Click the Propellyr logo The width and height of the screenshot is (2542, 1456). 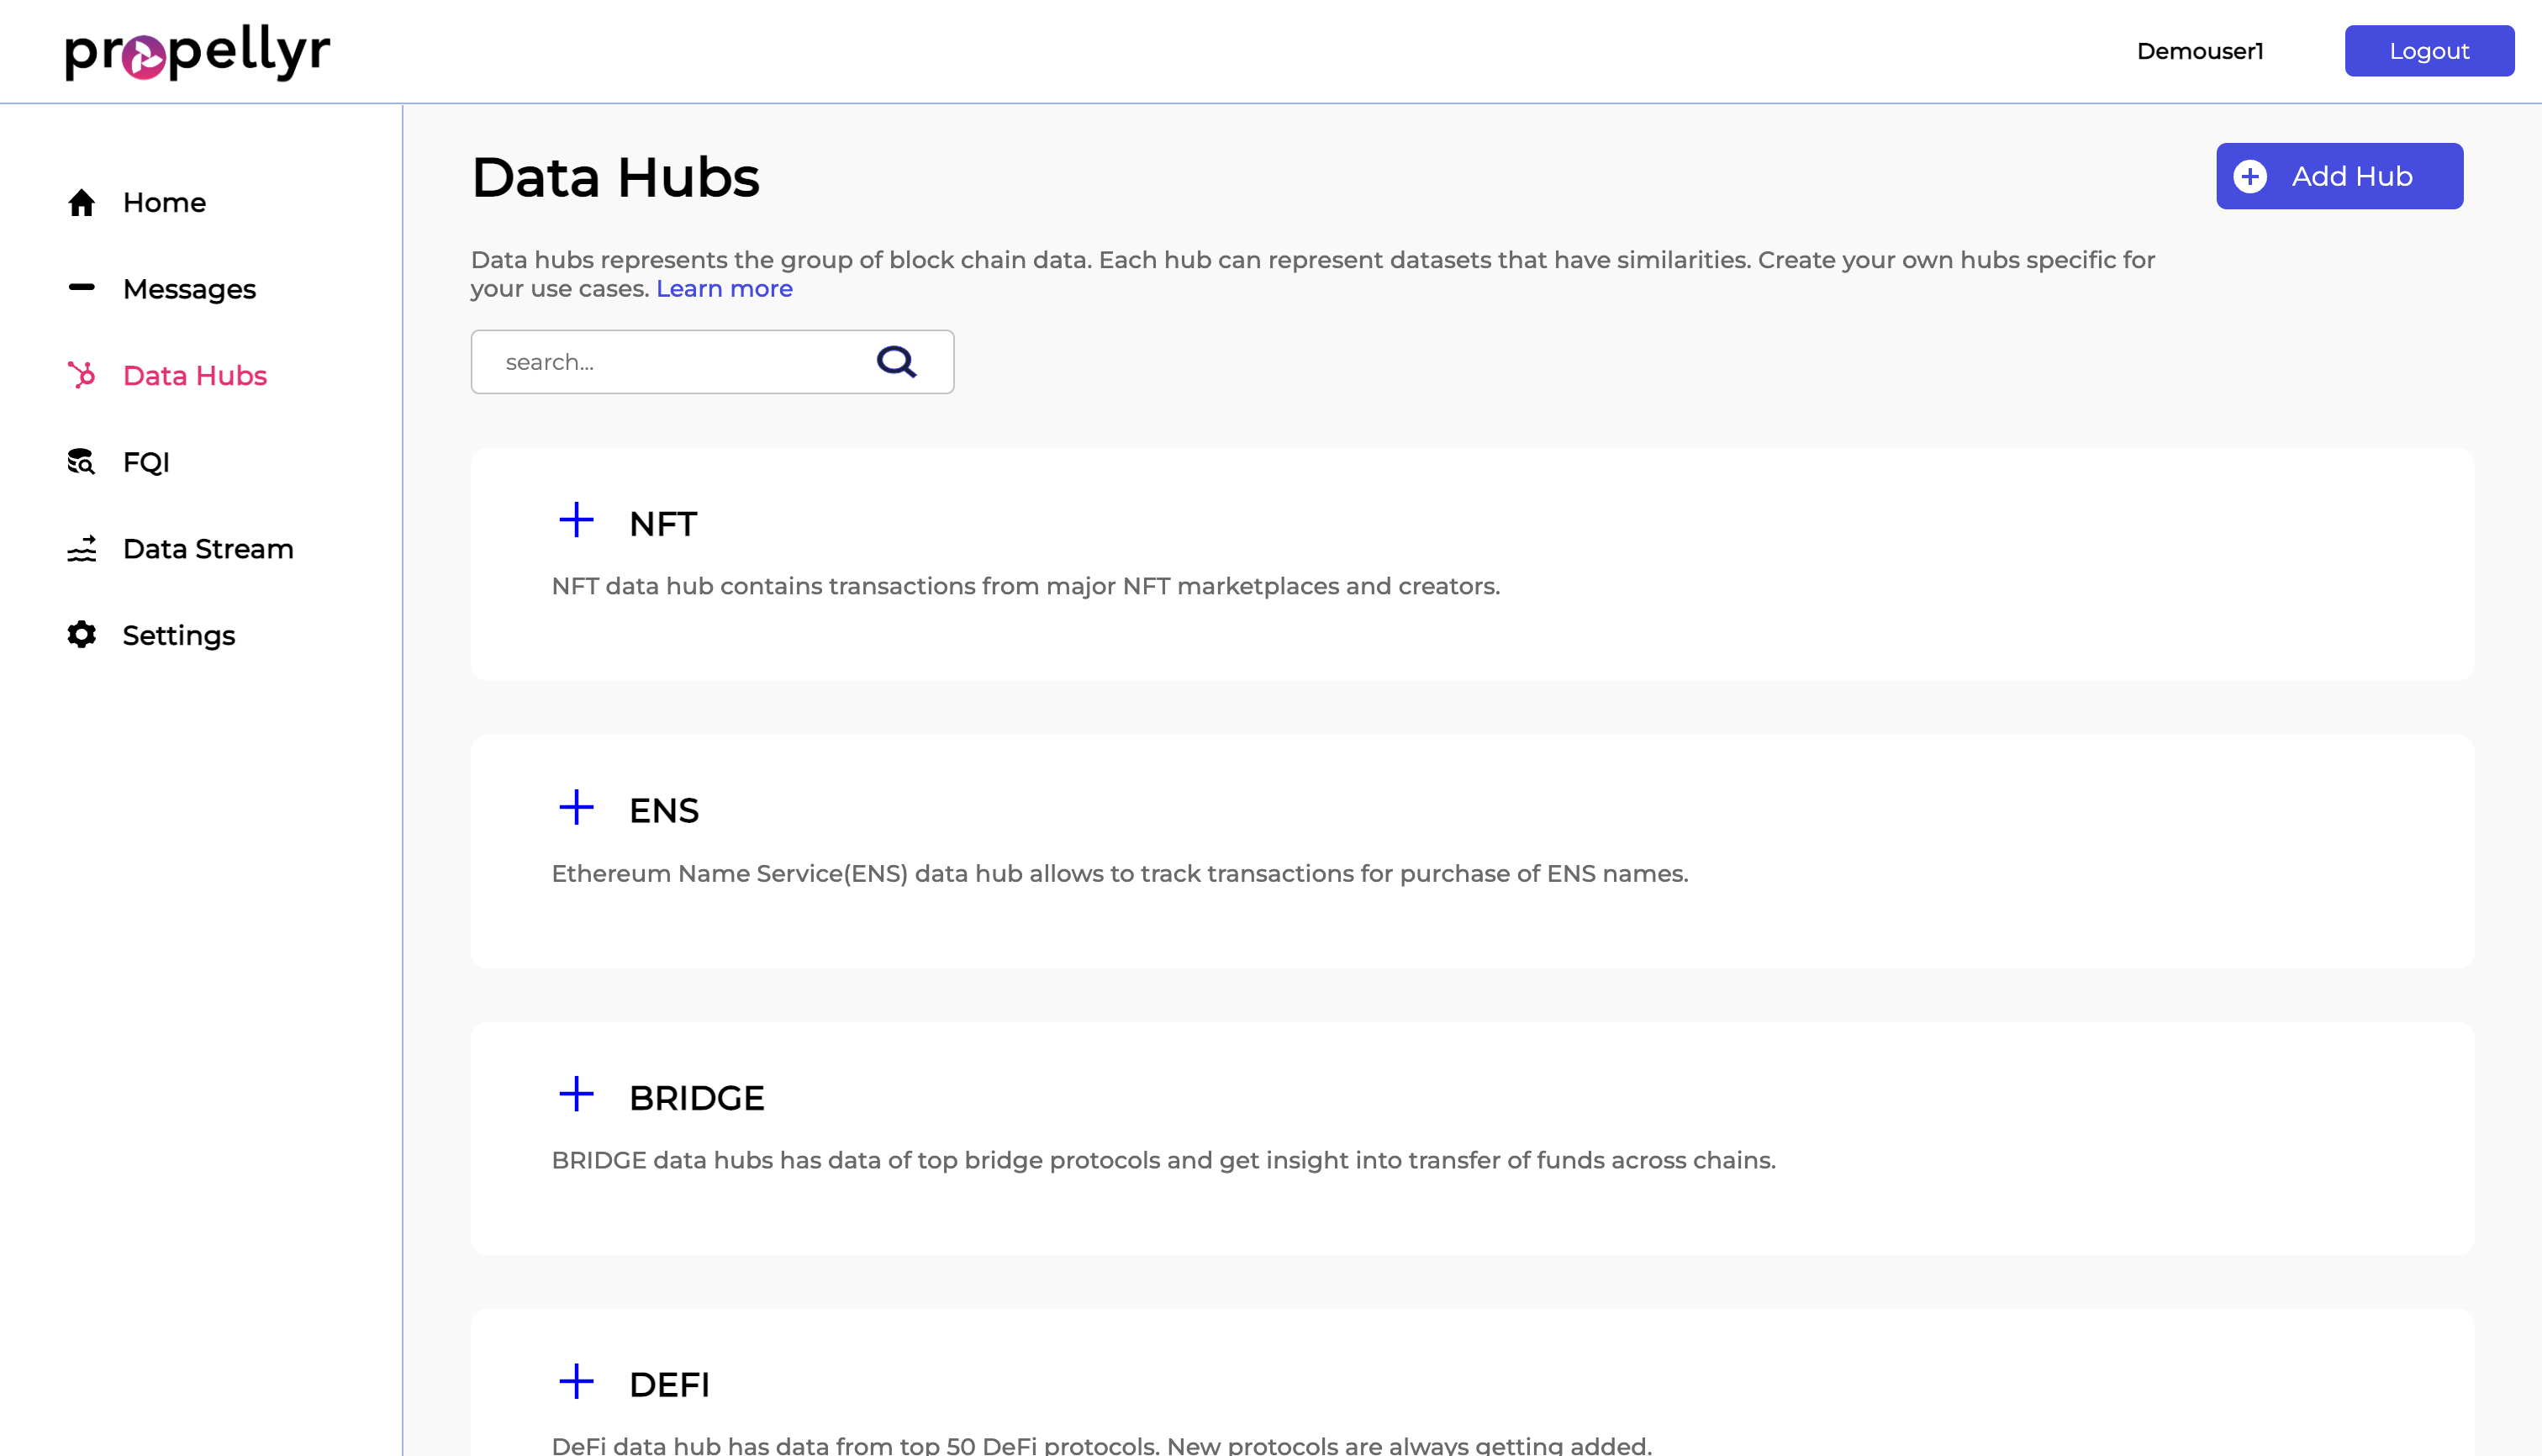coord(198,52)
